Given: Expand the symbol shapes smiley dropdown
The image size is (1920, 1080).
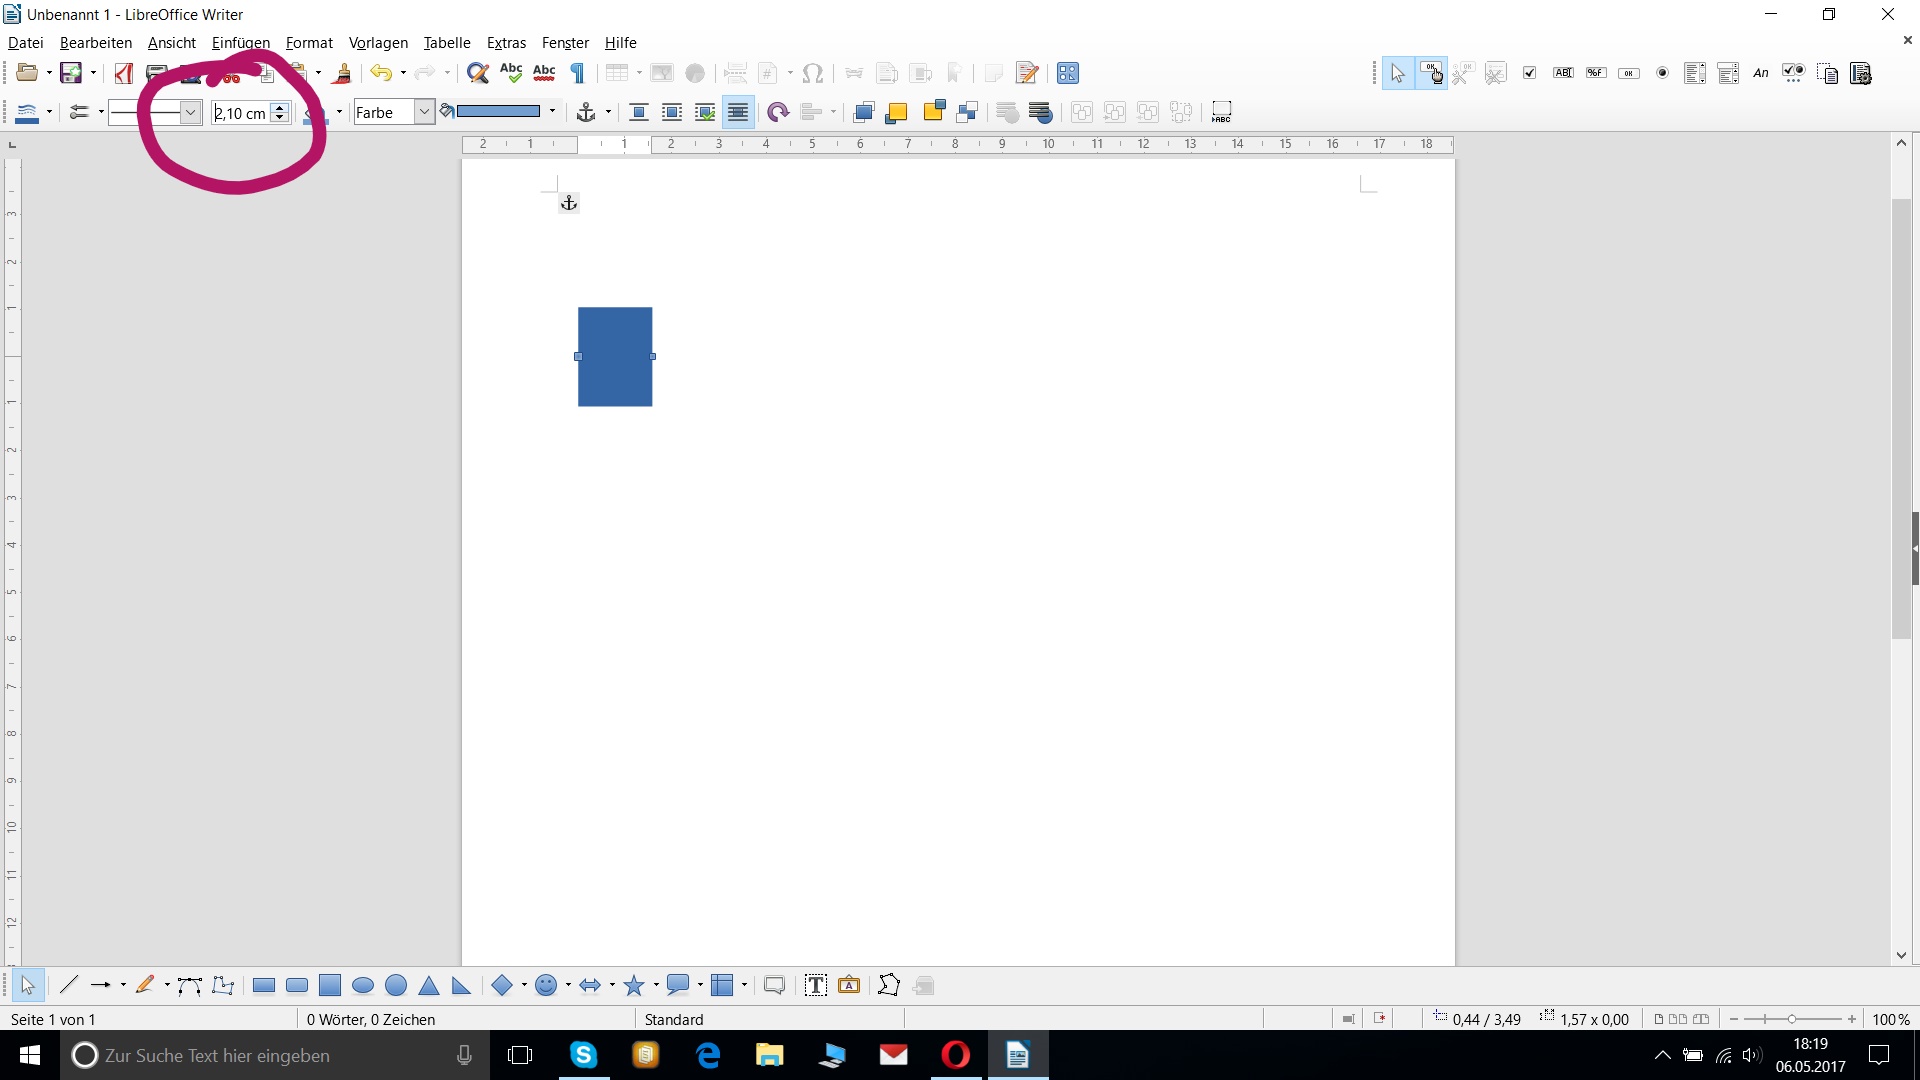Looking at the screenshot, I should click(x=568, y=985).
